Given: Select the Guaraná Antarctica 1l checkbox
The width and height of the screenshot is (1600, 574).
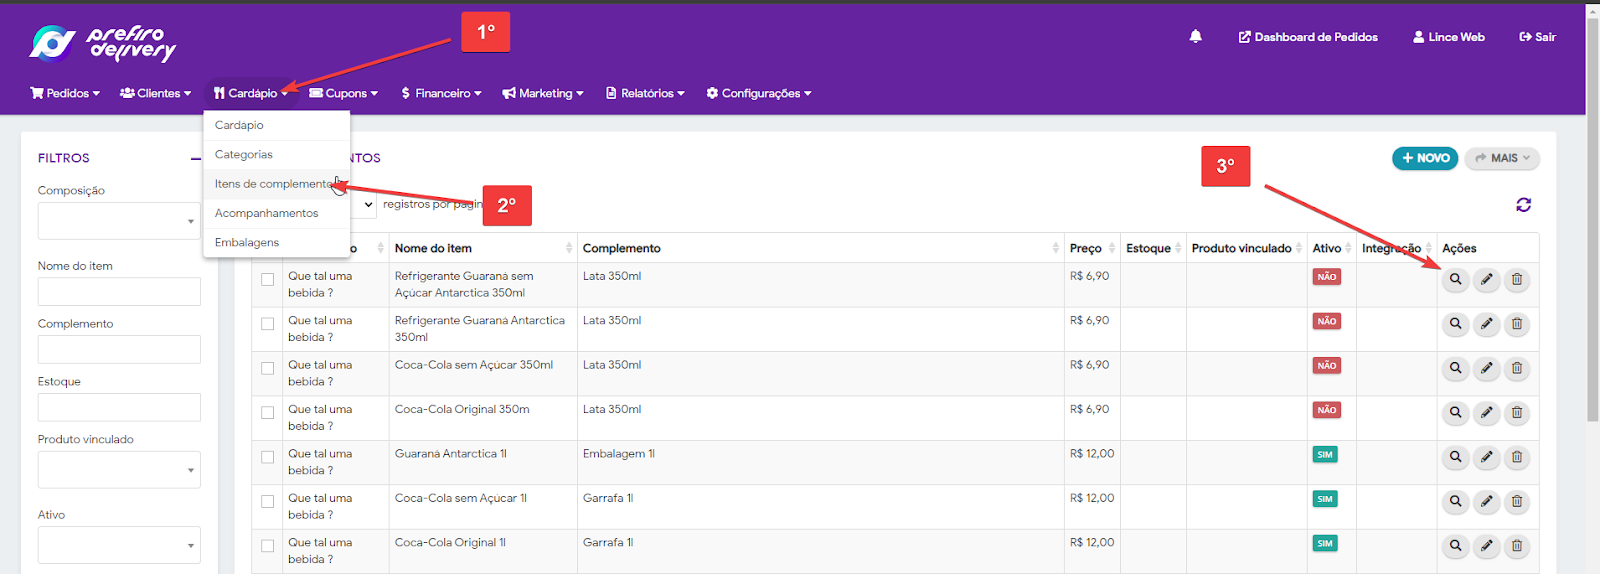Looking at the screenshot, I should [x=268, y=457].
